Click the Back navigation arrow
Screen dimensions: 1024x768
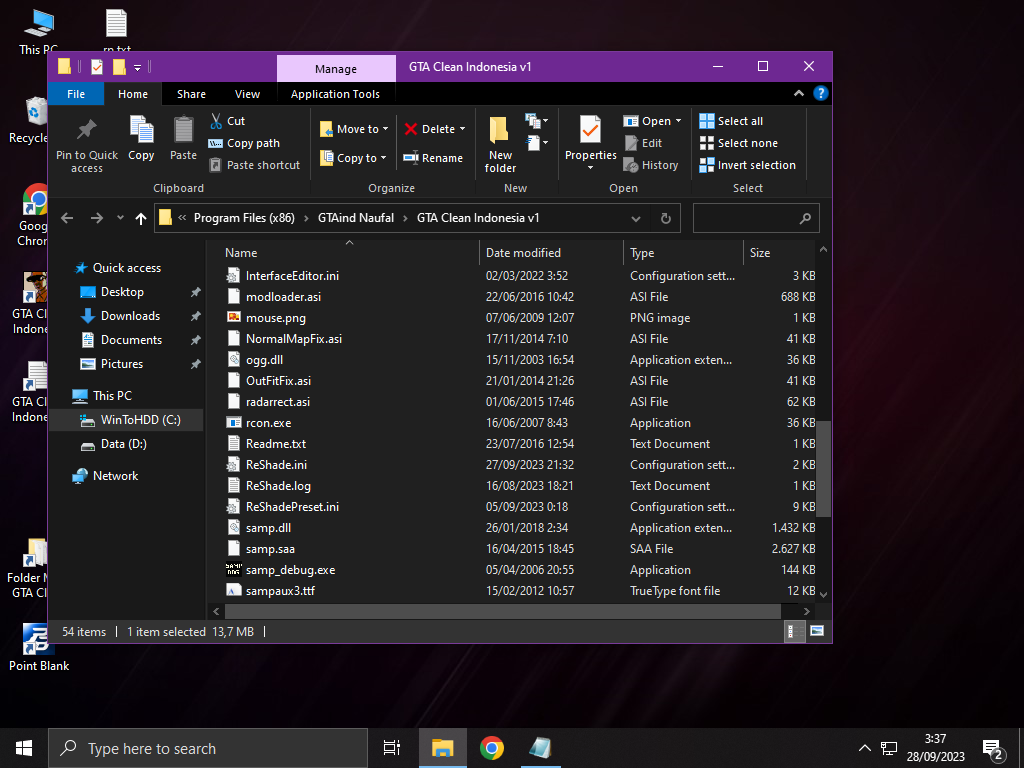pos(67,218)
